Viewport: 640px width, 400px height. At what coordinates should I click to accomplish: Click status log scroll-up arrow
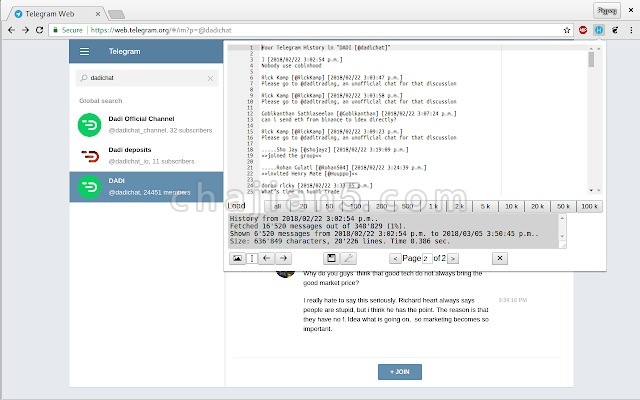pos(562,218)
